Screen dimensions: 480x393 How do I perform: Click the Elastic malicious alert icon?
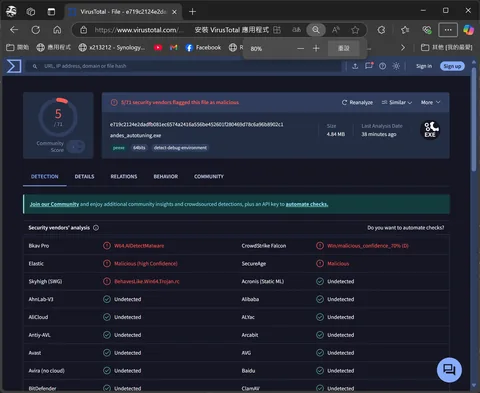pyautogui.click(x=107, y=263)
